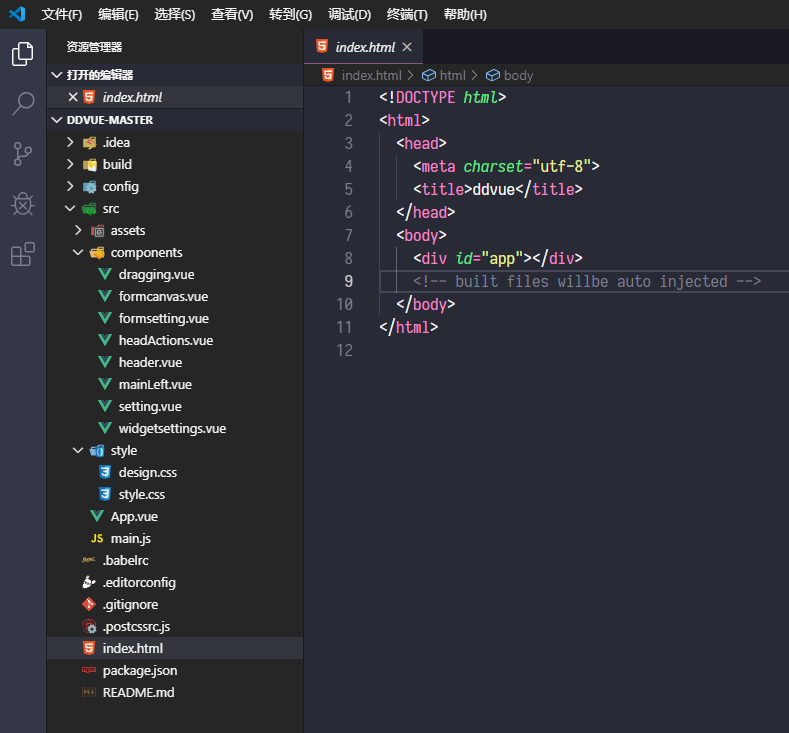This screenshot has width=789, height=733.
Task: Open formsetting.vue file
Action: [164, 319]
